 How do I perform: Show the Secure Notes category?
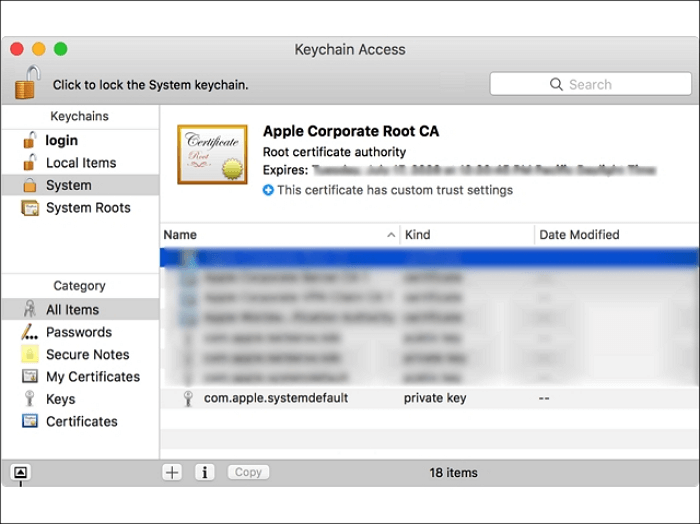click(80, 354)
